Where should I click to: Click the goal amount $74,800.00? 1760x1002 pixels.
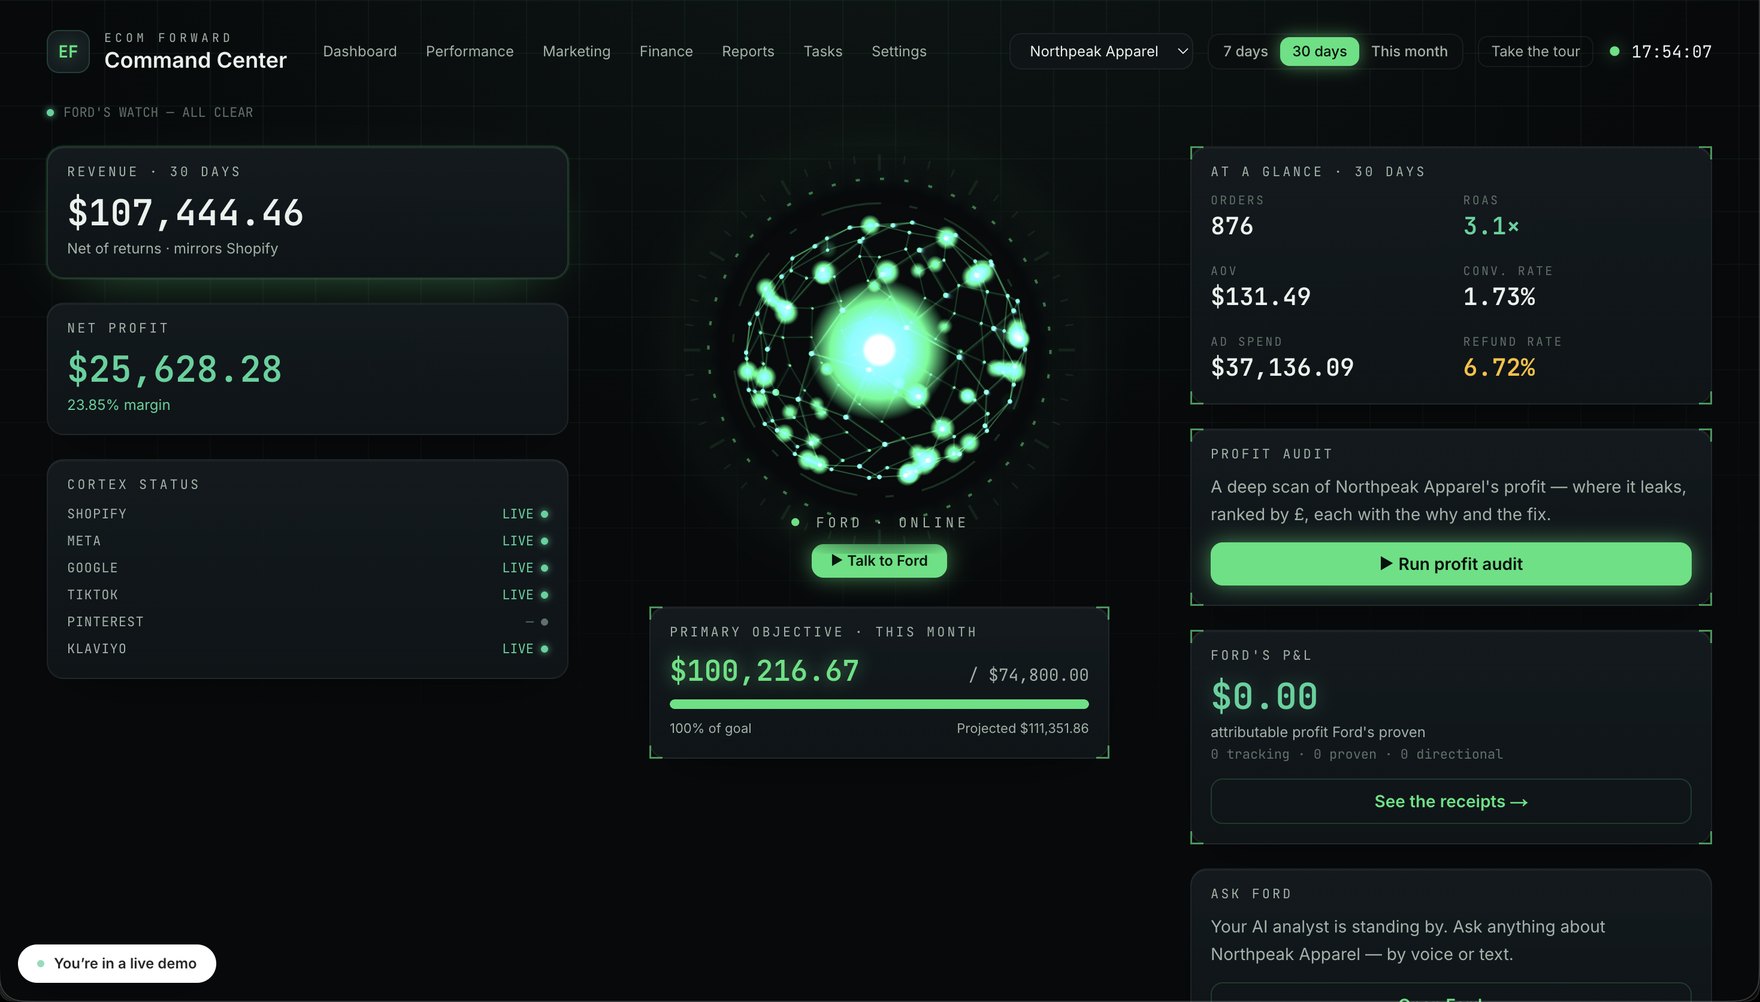click(x=1038, y=675)
